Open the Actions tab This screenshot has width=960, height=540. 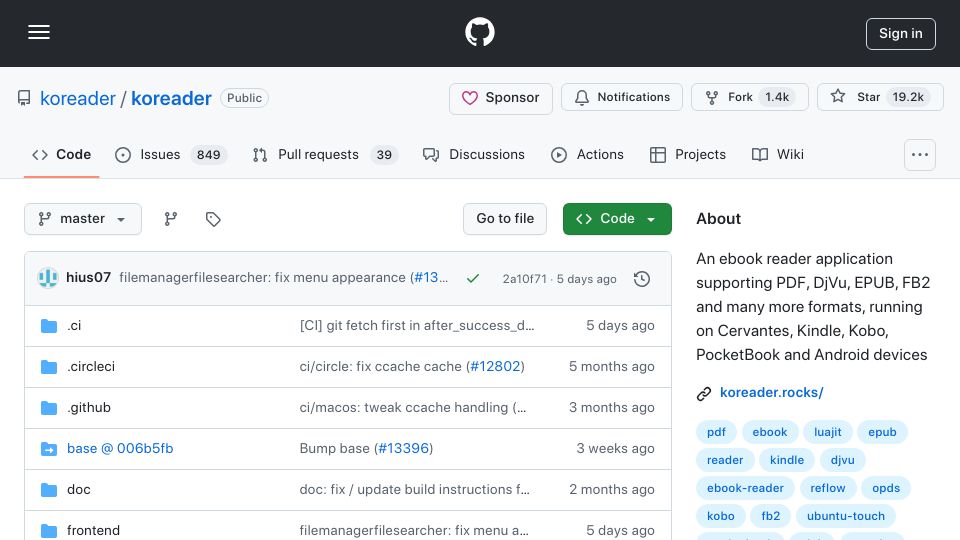[x=587, y=155]
